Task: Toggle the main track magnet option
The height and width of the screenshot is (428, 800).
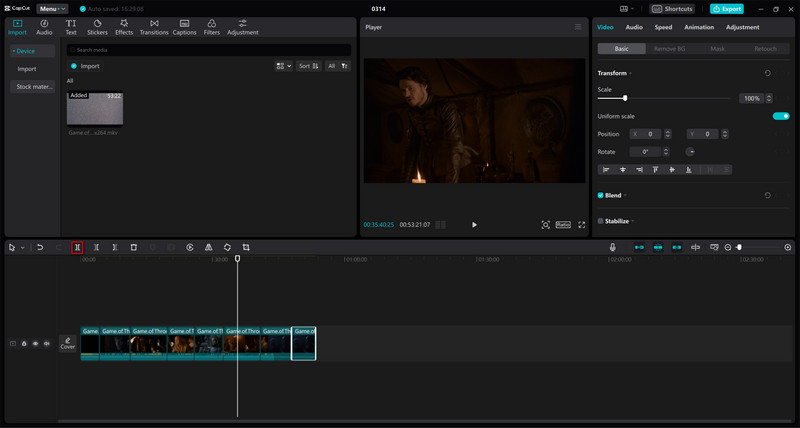Action: pyautogui.click(x=639, y=247)
